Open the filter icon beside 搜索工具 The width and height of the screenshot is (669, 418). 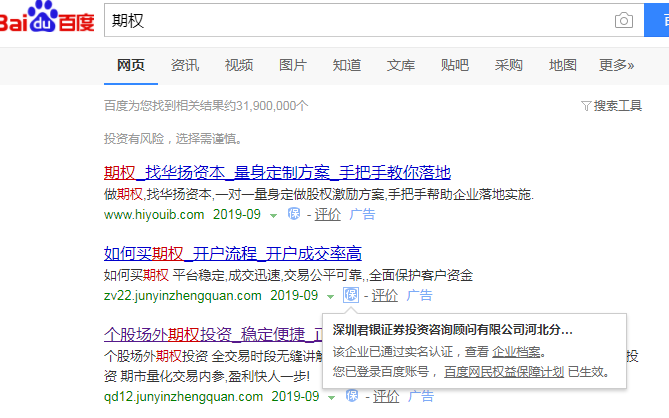coord(586,106)
